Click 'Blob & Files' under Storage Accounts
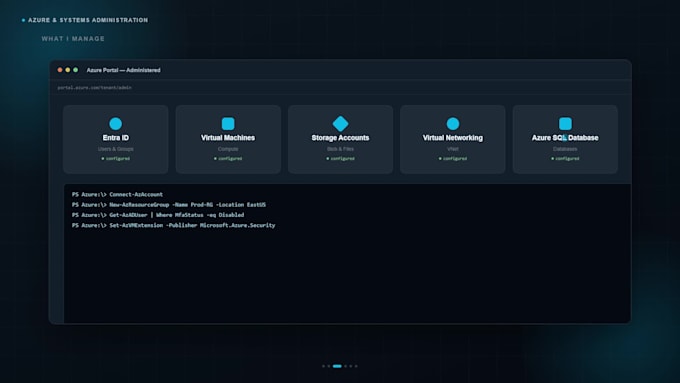The image size is (680, 383). (340, 149)
